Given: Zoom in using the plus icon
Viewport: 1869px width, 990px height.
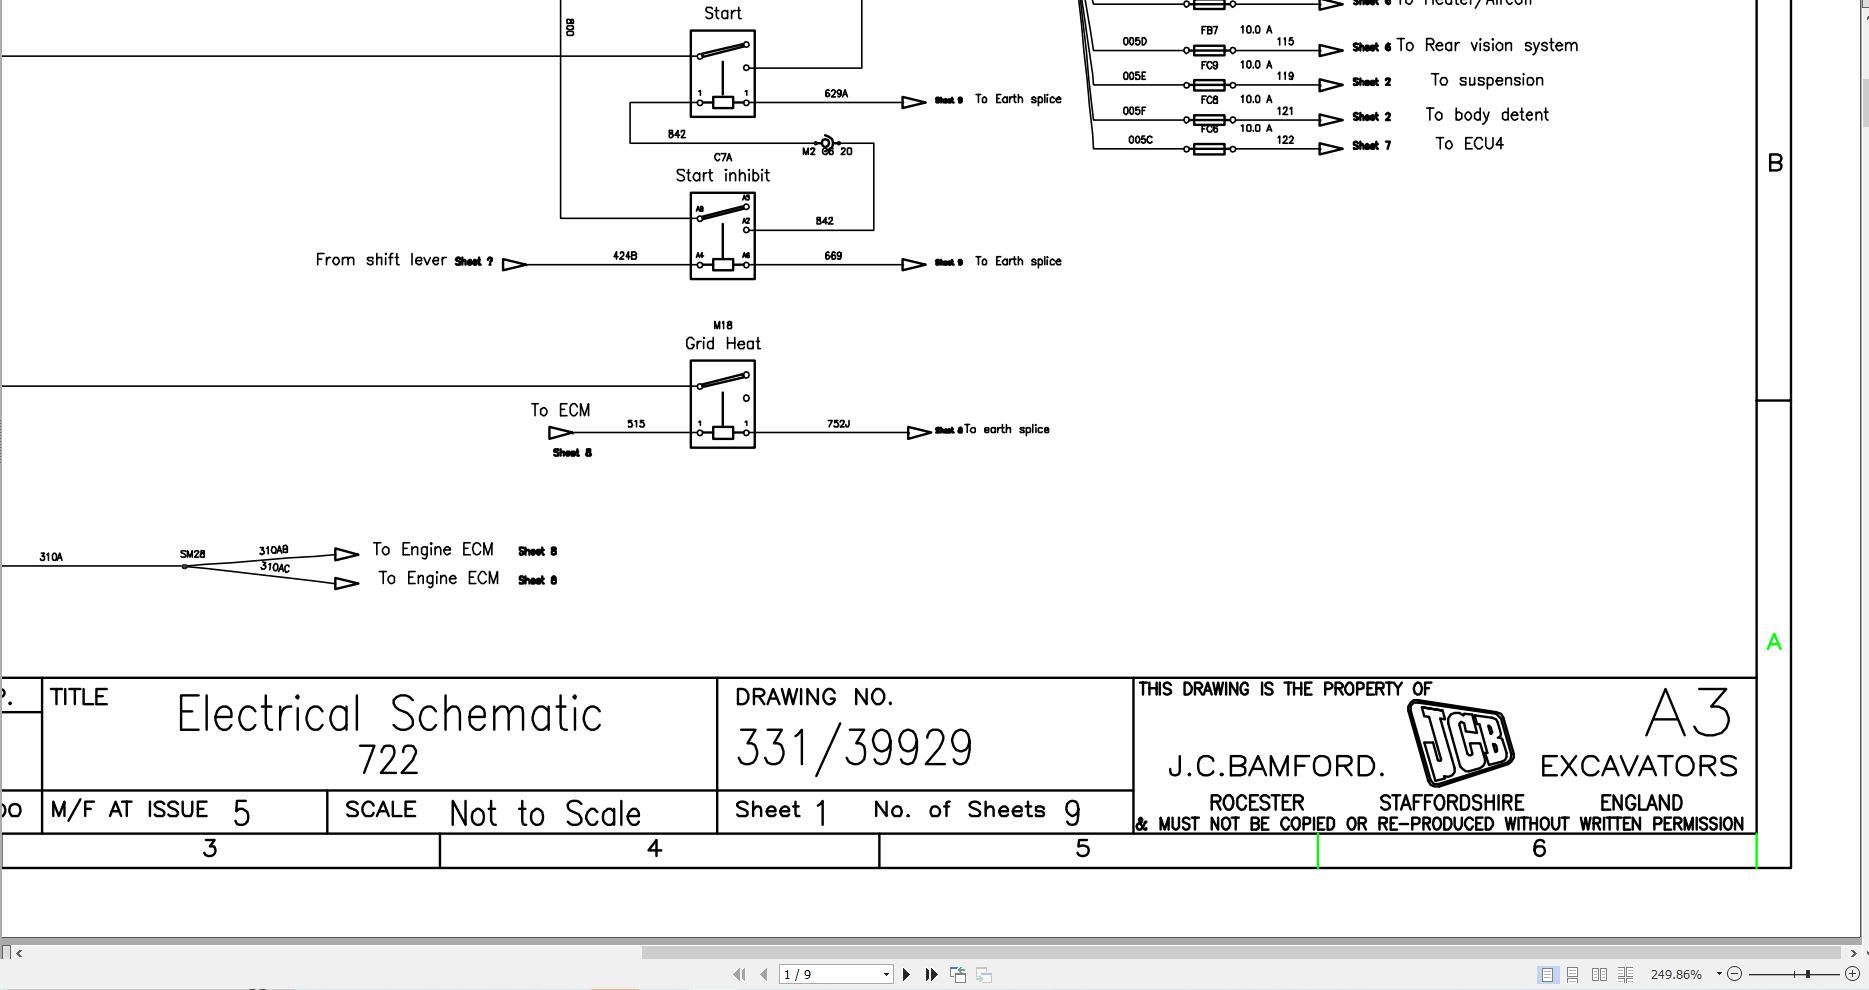Looking at the screenshot, I should [x=1854, y=973].
